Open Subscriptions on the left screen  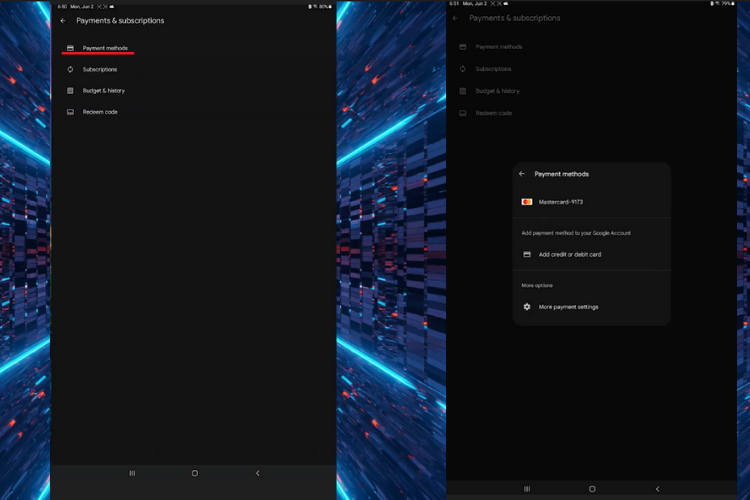tap(100, 69)
